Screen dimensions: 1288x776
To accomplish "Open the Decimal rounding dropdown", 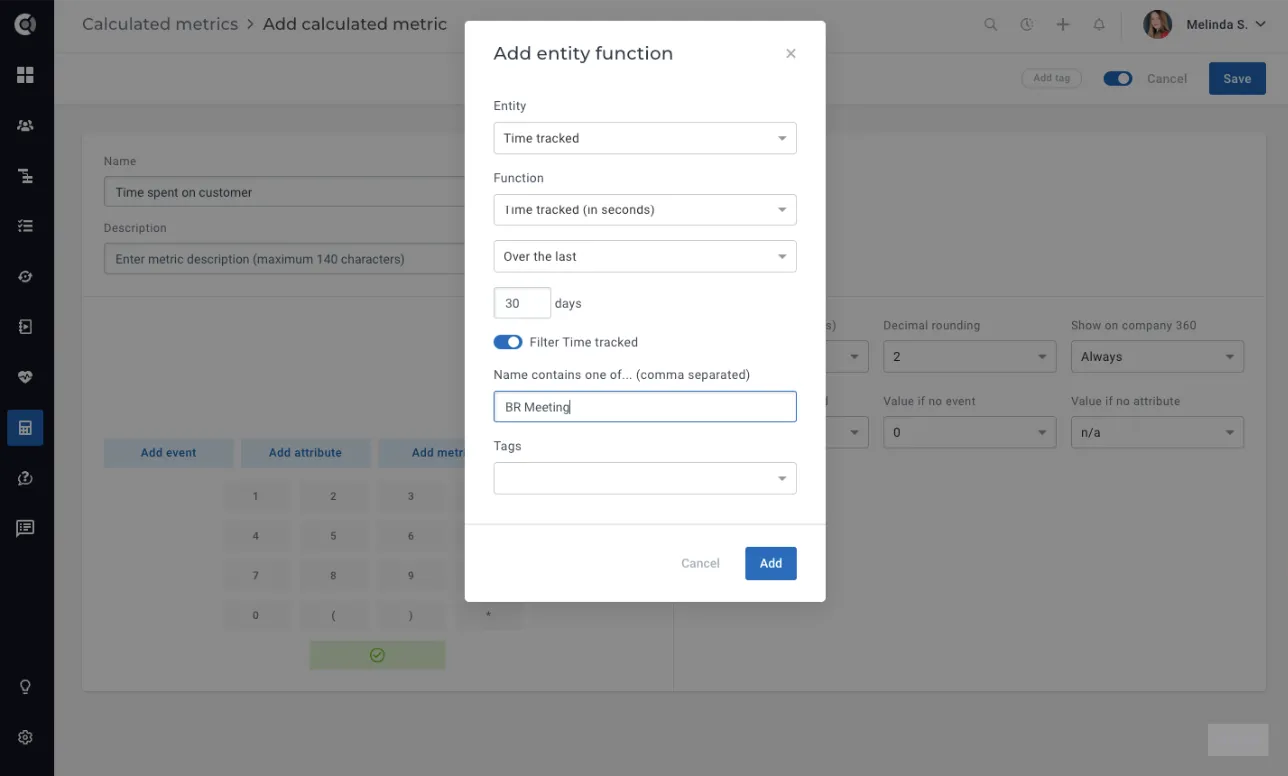I will (969, 356).
